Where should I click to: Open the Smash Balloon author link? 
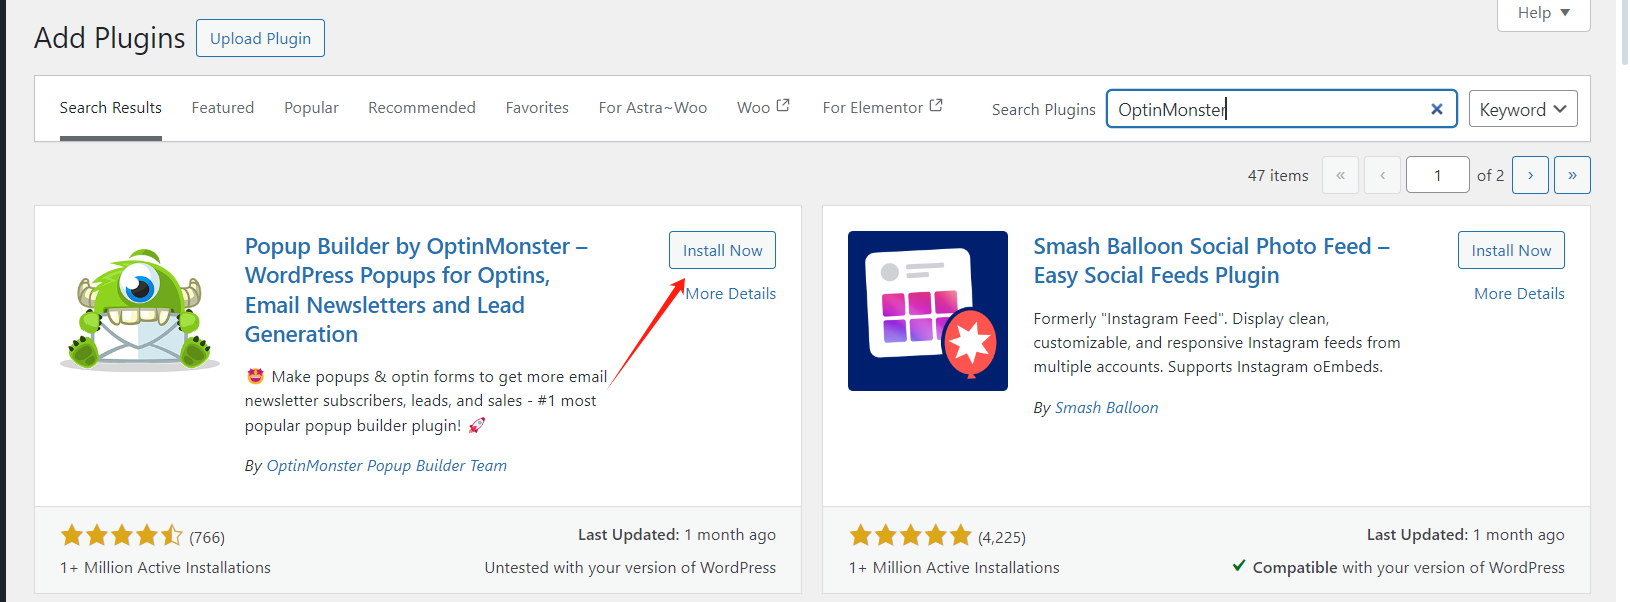[x=1106, y=407]
